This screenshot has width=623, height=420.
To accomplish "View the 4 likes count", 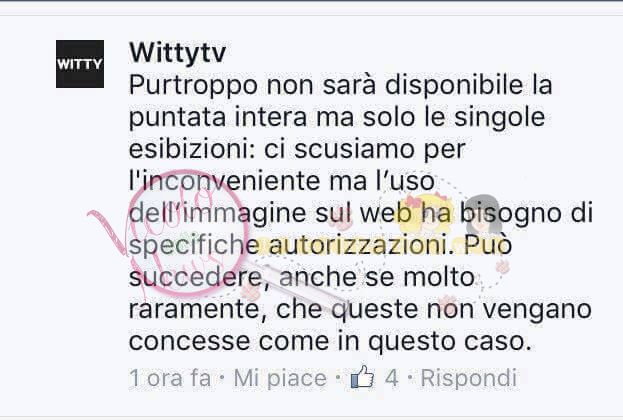I will 391,377.
